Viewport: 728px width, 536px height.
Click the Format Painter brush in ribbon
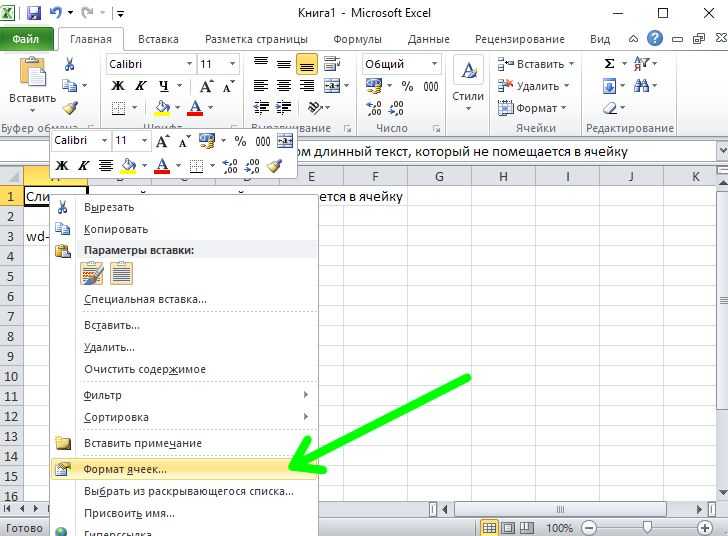70,108
